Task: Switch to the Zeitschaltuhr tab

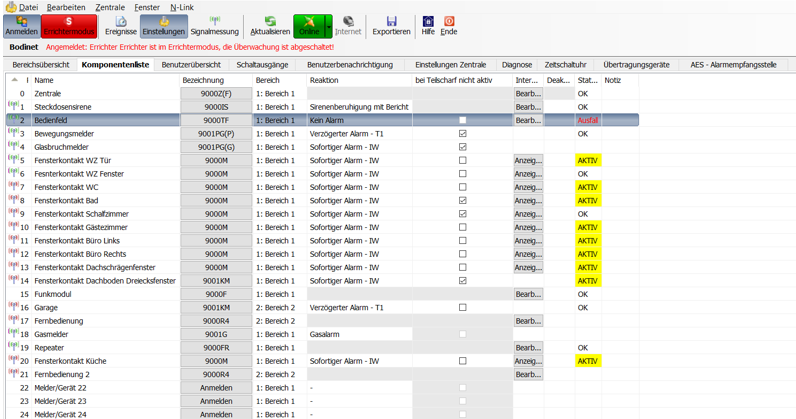Action: coord(567,64)
